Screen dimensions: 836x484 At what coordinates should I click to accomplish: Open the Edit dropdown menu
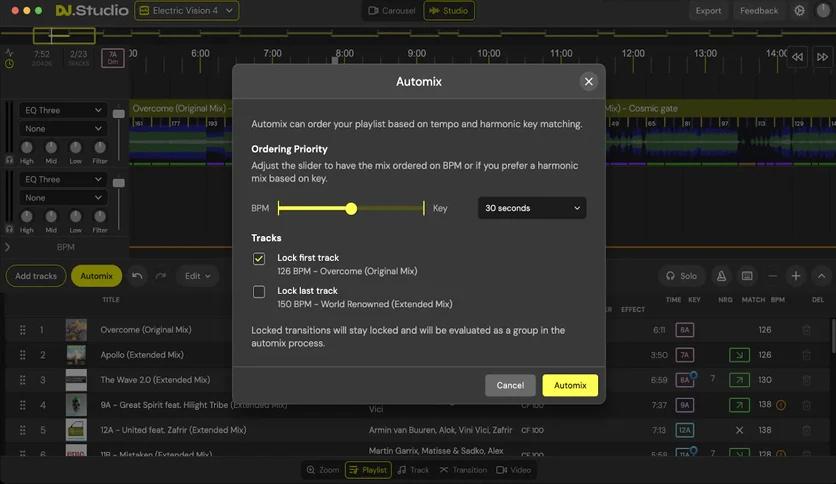(x=197, y=276)
